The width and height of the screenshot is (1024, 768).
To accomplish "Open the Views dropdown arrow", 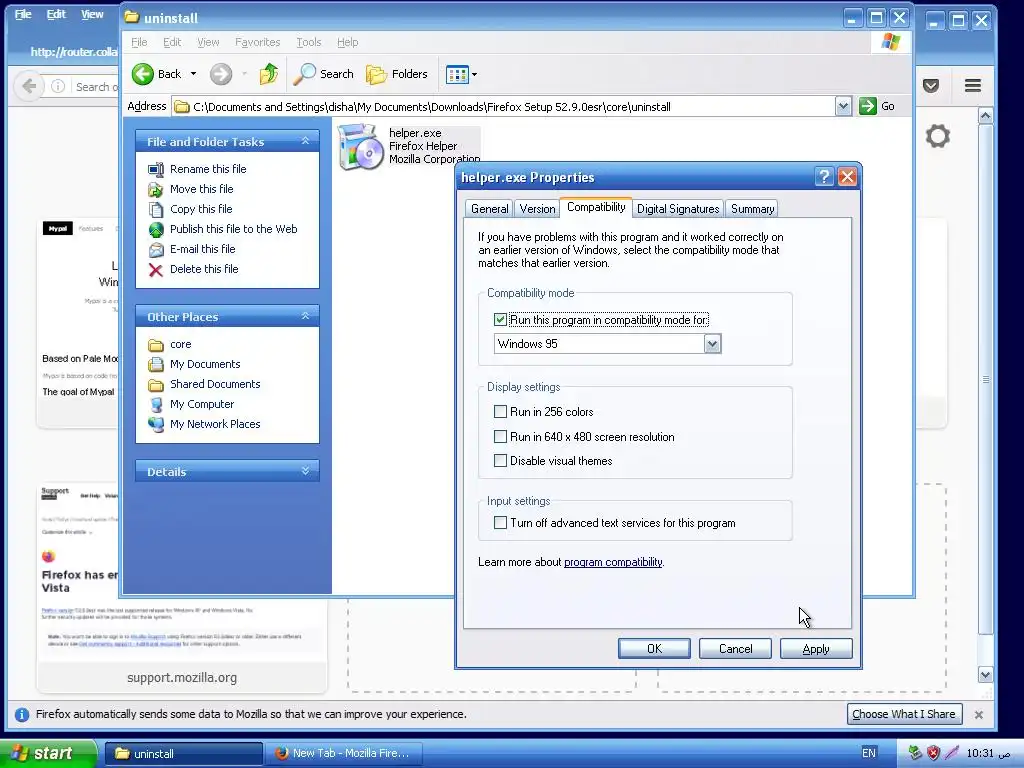I will tap(474, 74).
